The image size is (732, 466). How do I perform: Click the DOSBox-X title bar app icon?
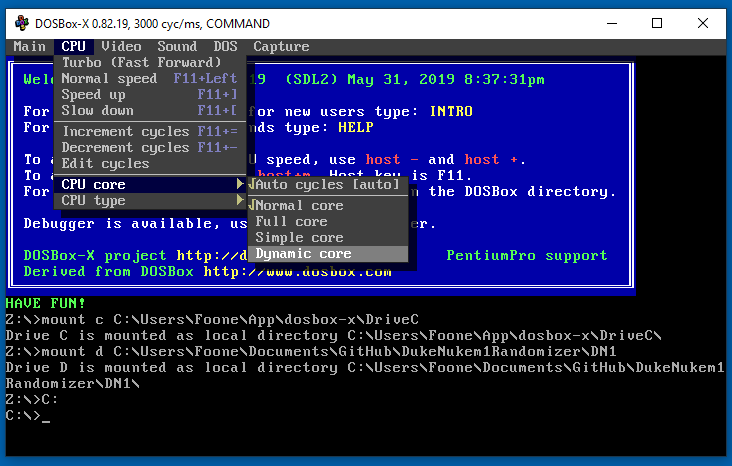[x=21, y=23]
